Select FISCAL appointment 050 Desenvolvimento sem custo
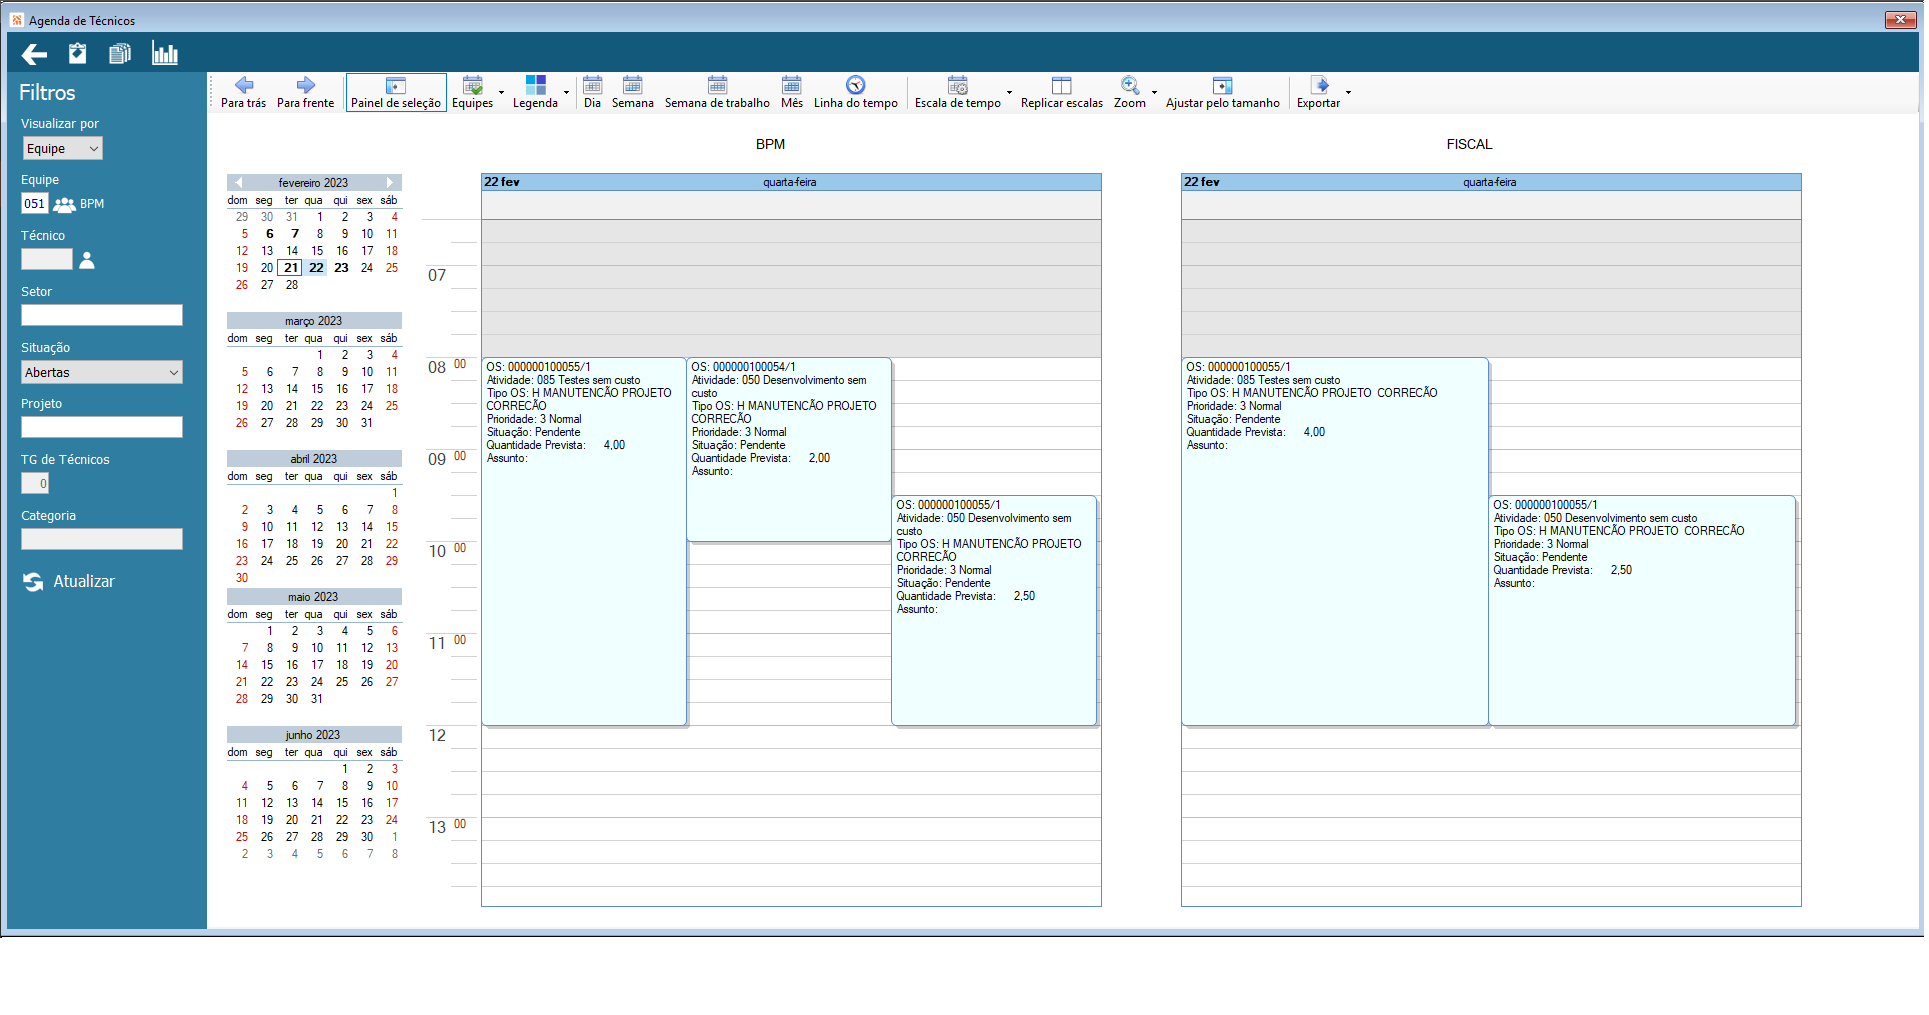 [1642, 611]
